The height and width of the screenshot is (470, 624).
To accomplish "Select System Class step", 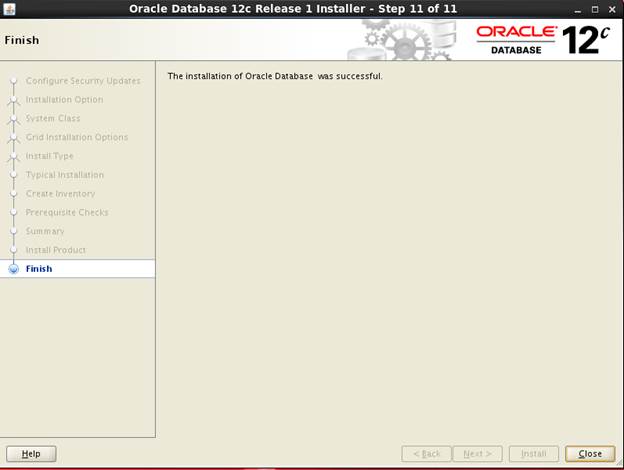I will [x=53, y=118].
